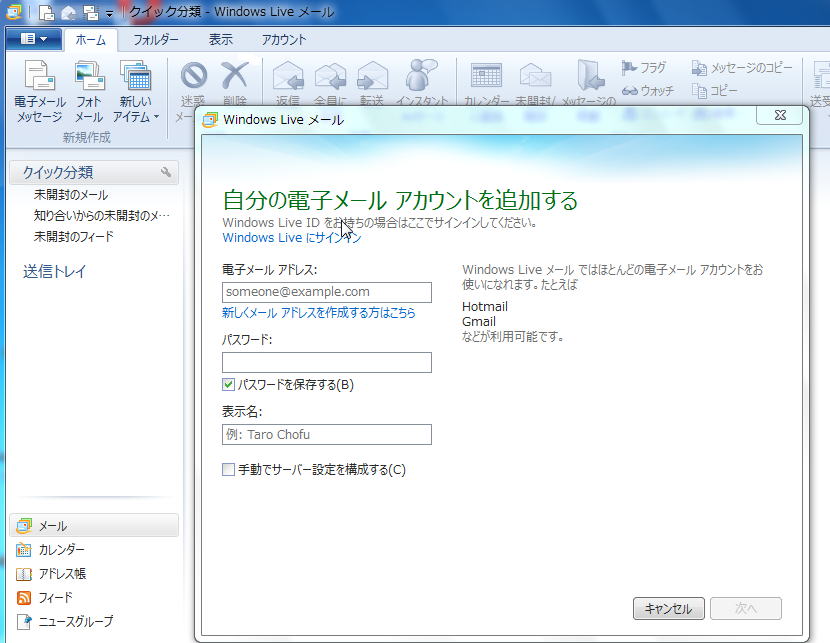
Task: Switch to the フォルダー ribbon tab
Action: pyautogui.click(x=156, y=40)
